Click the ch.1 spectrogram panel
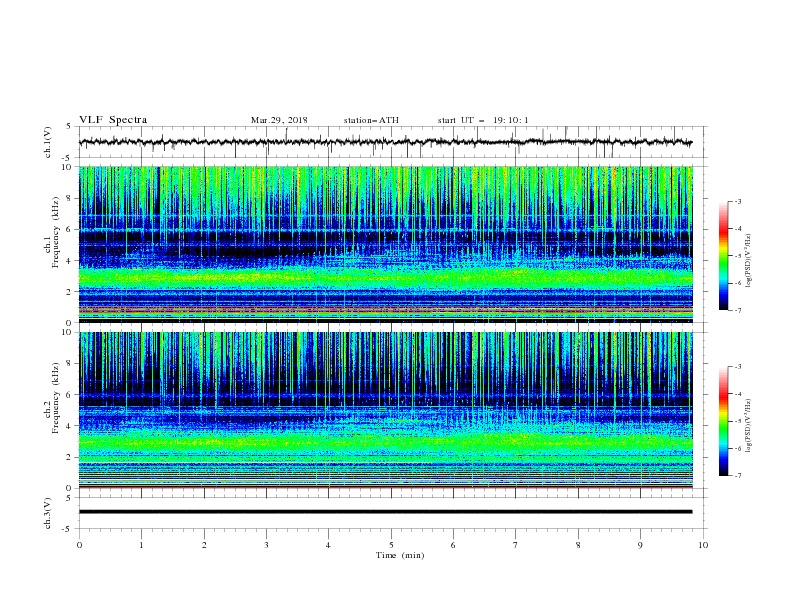This screenshot has width=792, height=612. pos(386,244)
